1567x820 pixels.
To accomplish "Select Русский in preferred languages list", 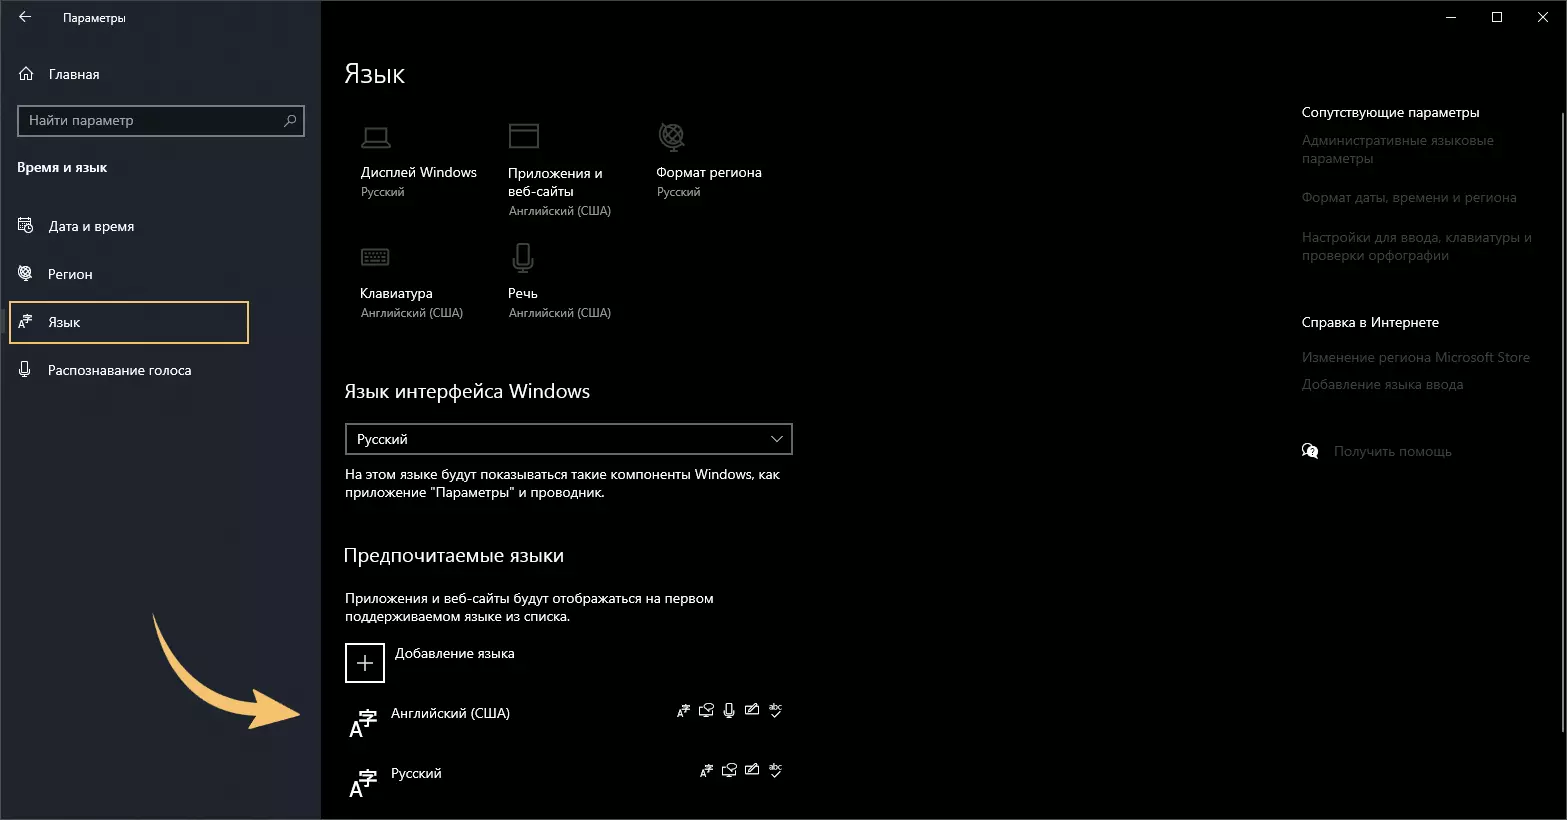I will tap(416, 774).
